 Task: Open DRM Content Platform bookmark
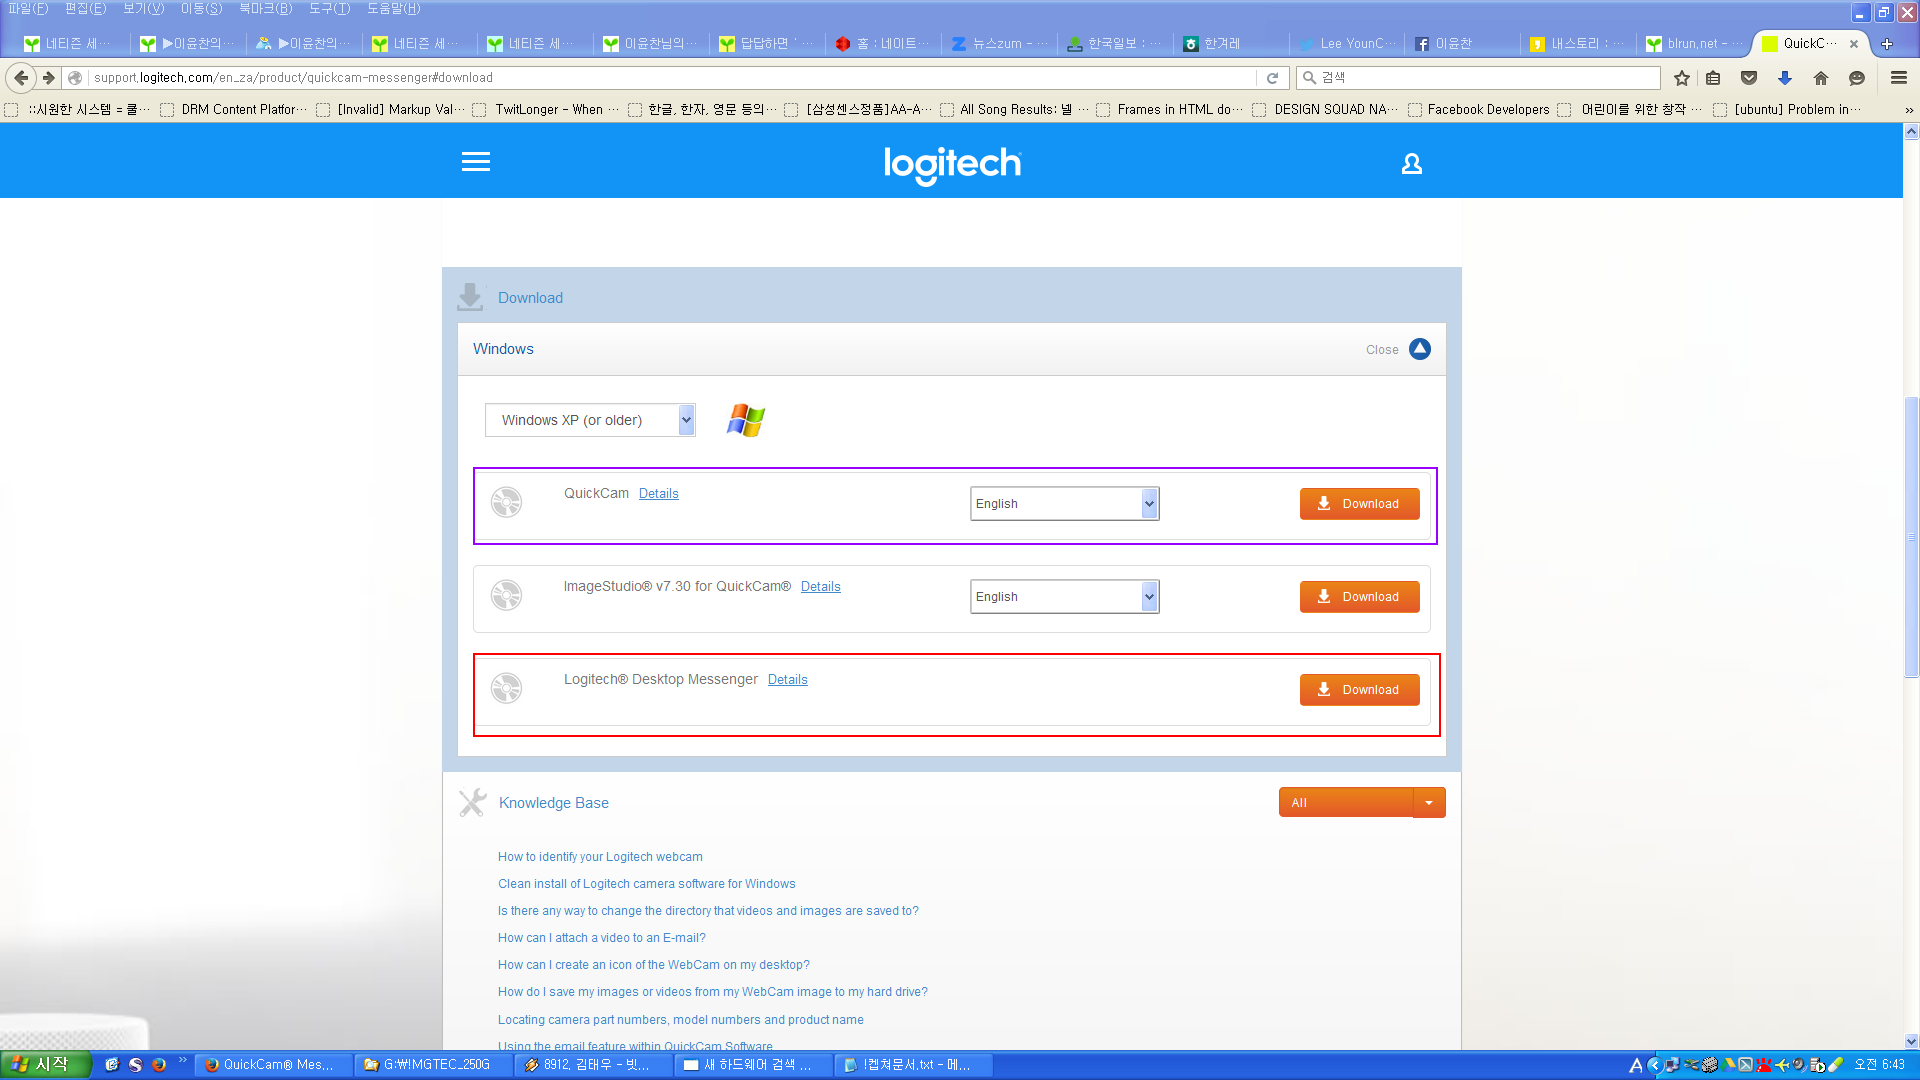233,110
